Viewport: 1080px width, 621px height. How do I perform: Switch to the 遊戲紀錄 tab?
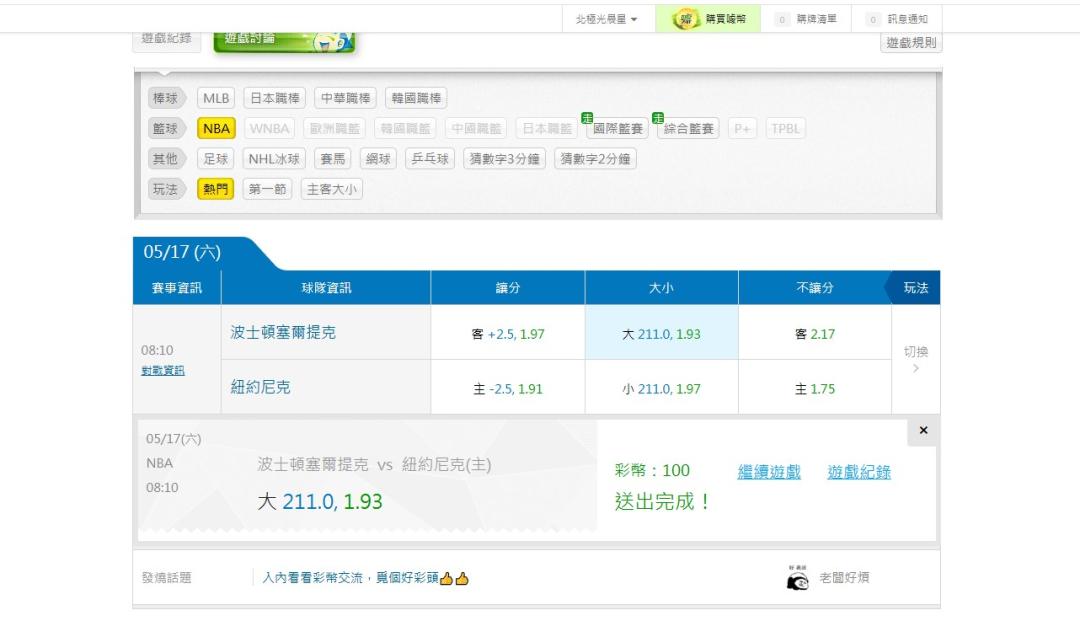[167, 40]
